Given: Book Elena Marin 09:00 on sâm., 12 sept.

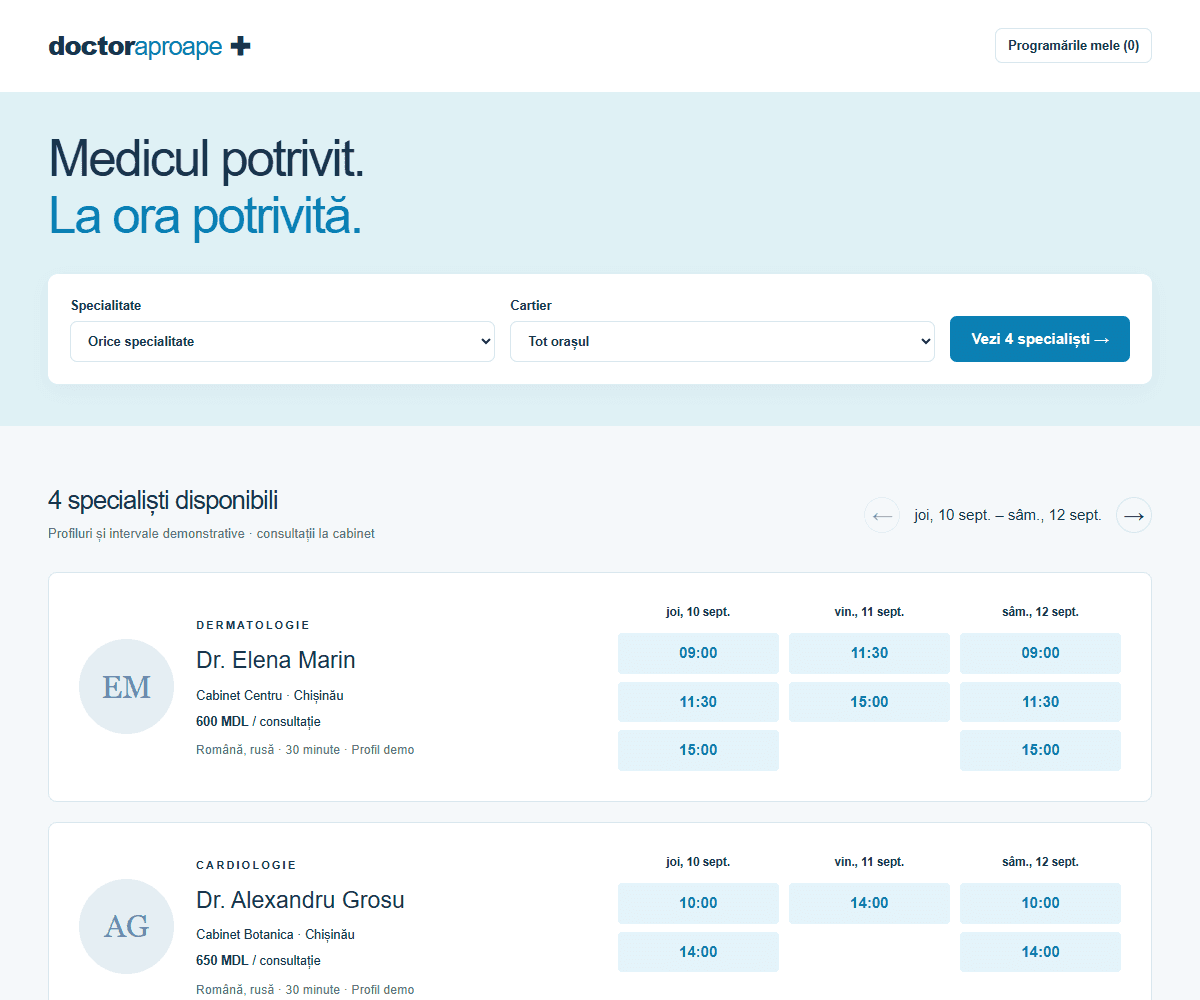Looking at the screenshot, I should [1040, 653].
